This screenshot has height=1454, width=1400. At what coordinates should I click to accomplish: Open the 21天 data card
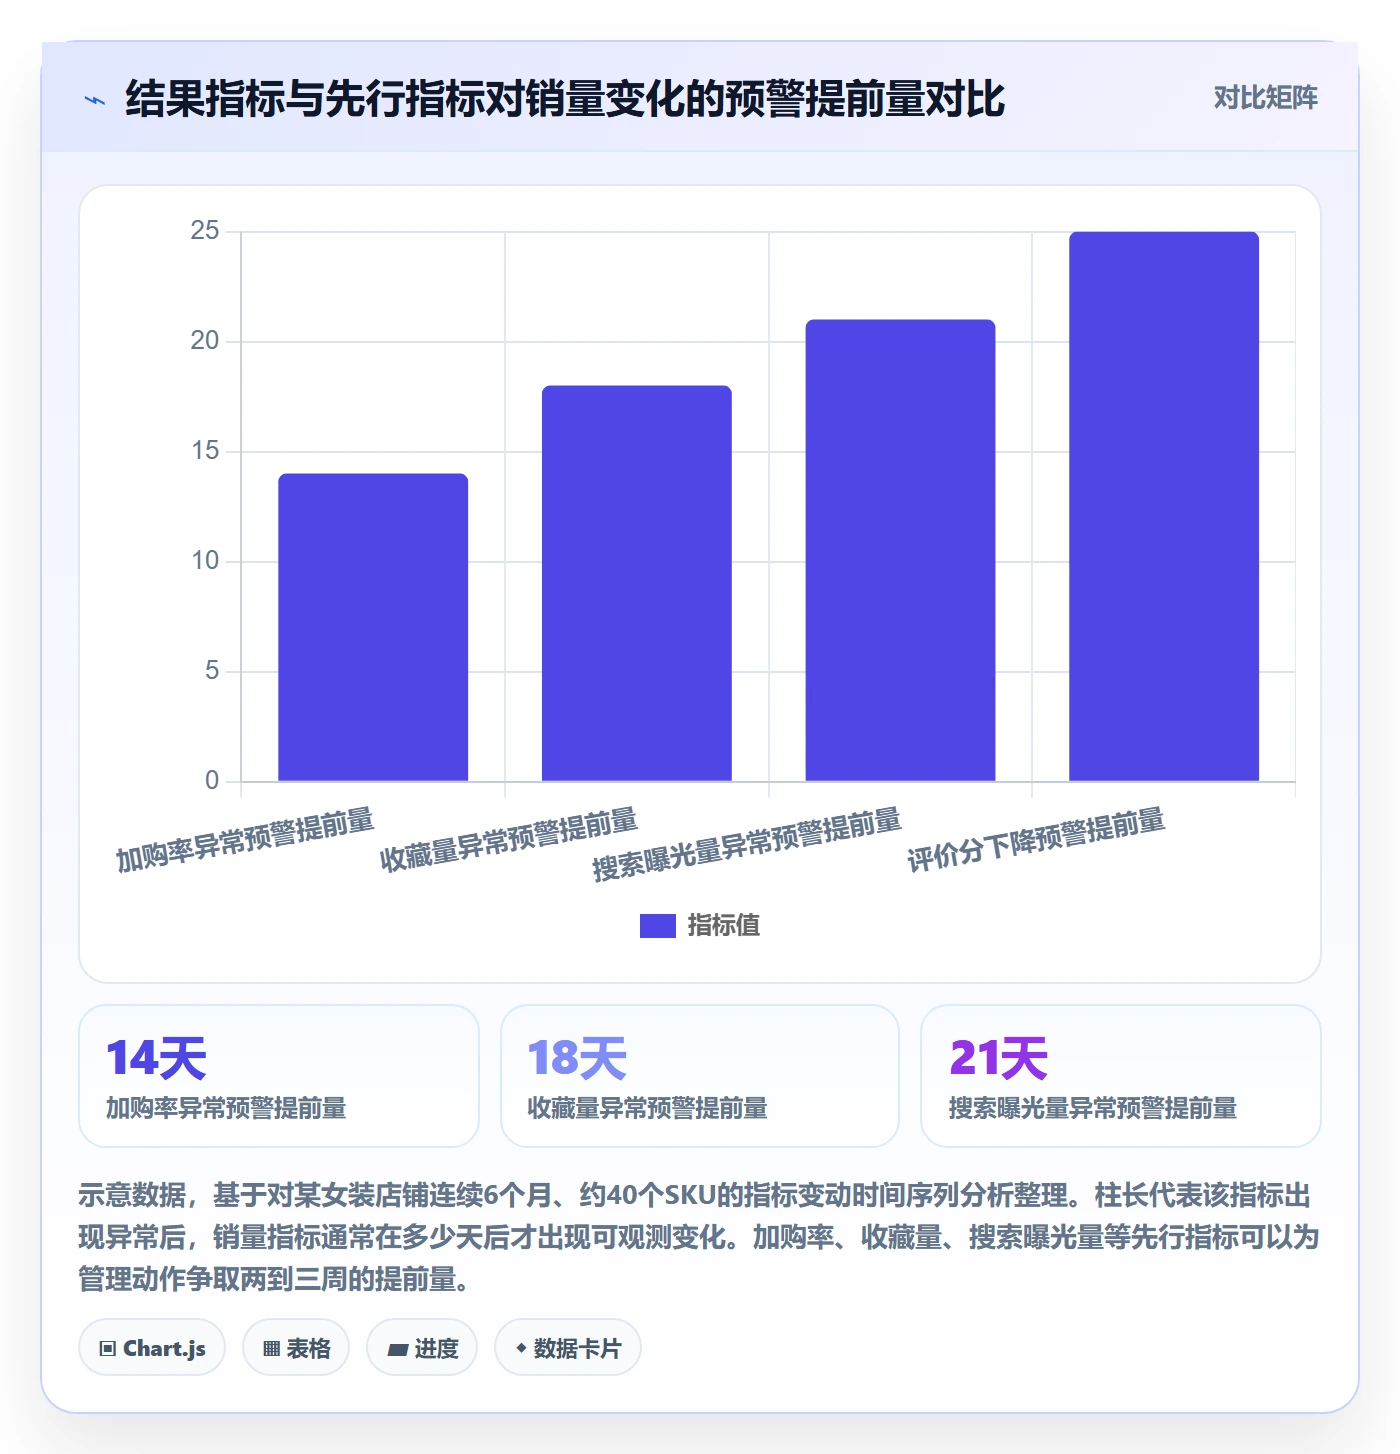(x=1121, y=1076)
